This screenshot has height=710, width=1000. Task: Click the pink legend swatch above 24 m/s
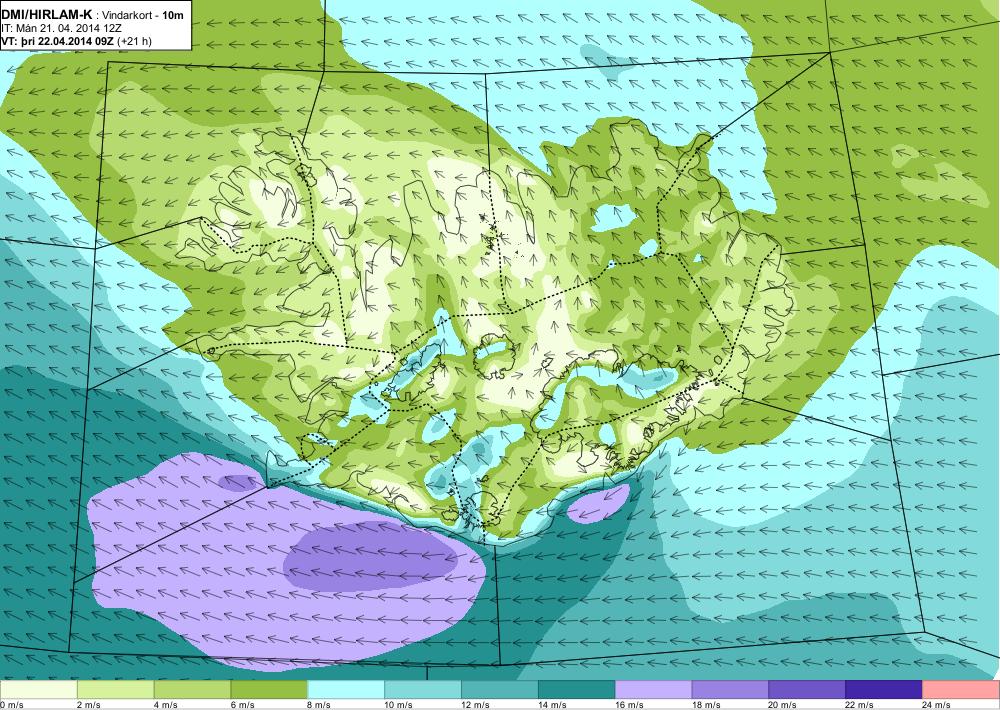pos(961,690)
